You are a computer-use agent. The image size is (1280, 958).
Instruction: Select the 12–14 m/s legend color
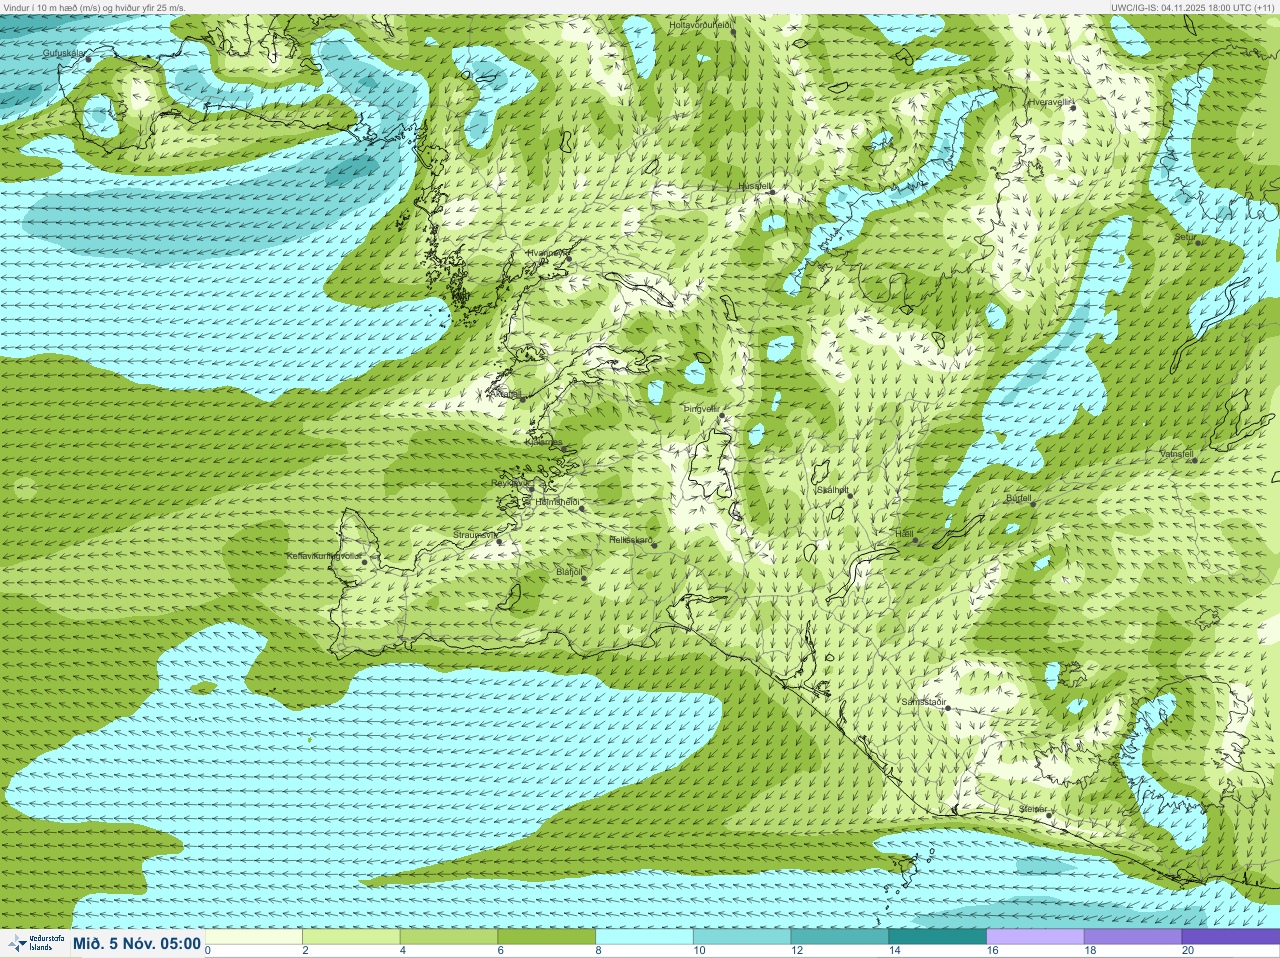pyautogui.click(x=839, y=937)
